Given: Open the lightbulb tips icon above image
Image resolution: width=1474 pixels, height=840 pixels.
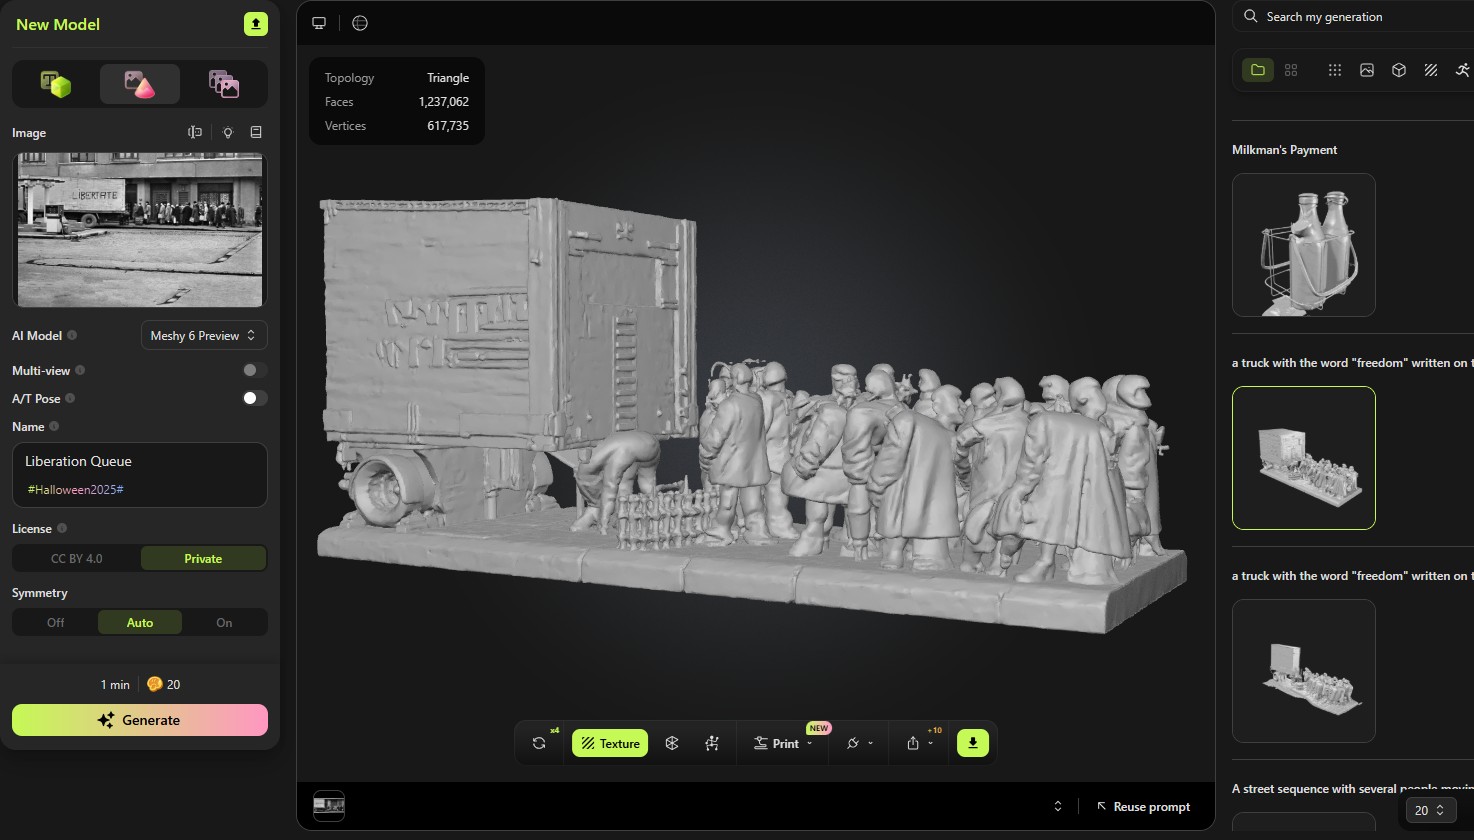Looking at the screenshot, I should [x=228, y=133].
